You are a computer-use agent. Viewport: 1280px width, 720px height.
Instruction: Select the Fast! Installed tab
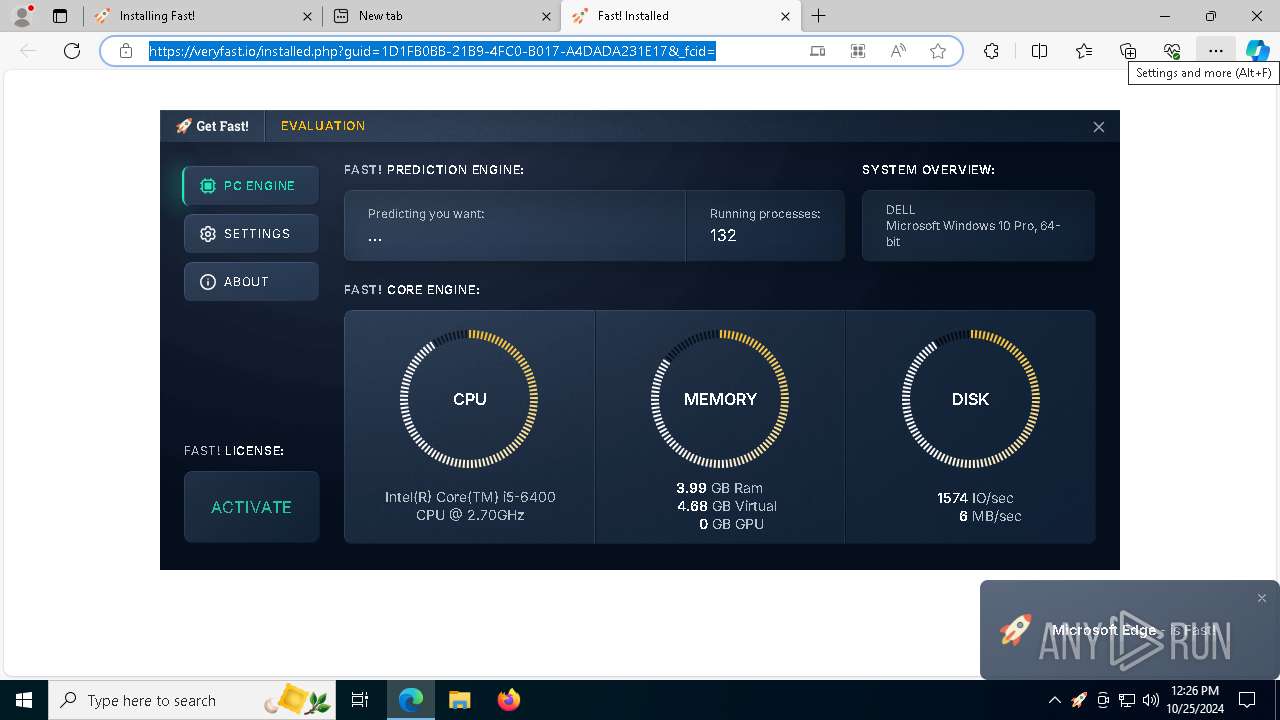tap(679, 16)
